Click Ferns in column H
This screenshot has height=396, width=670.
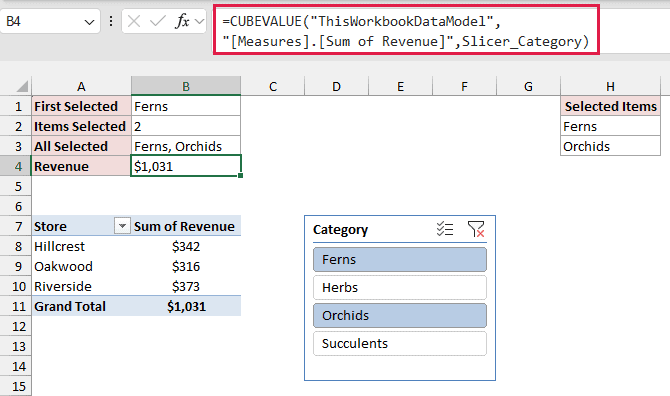[610, 126]
